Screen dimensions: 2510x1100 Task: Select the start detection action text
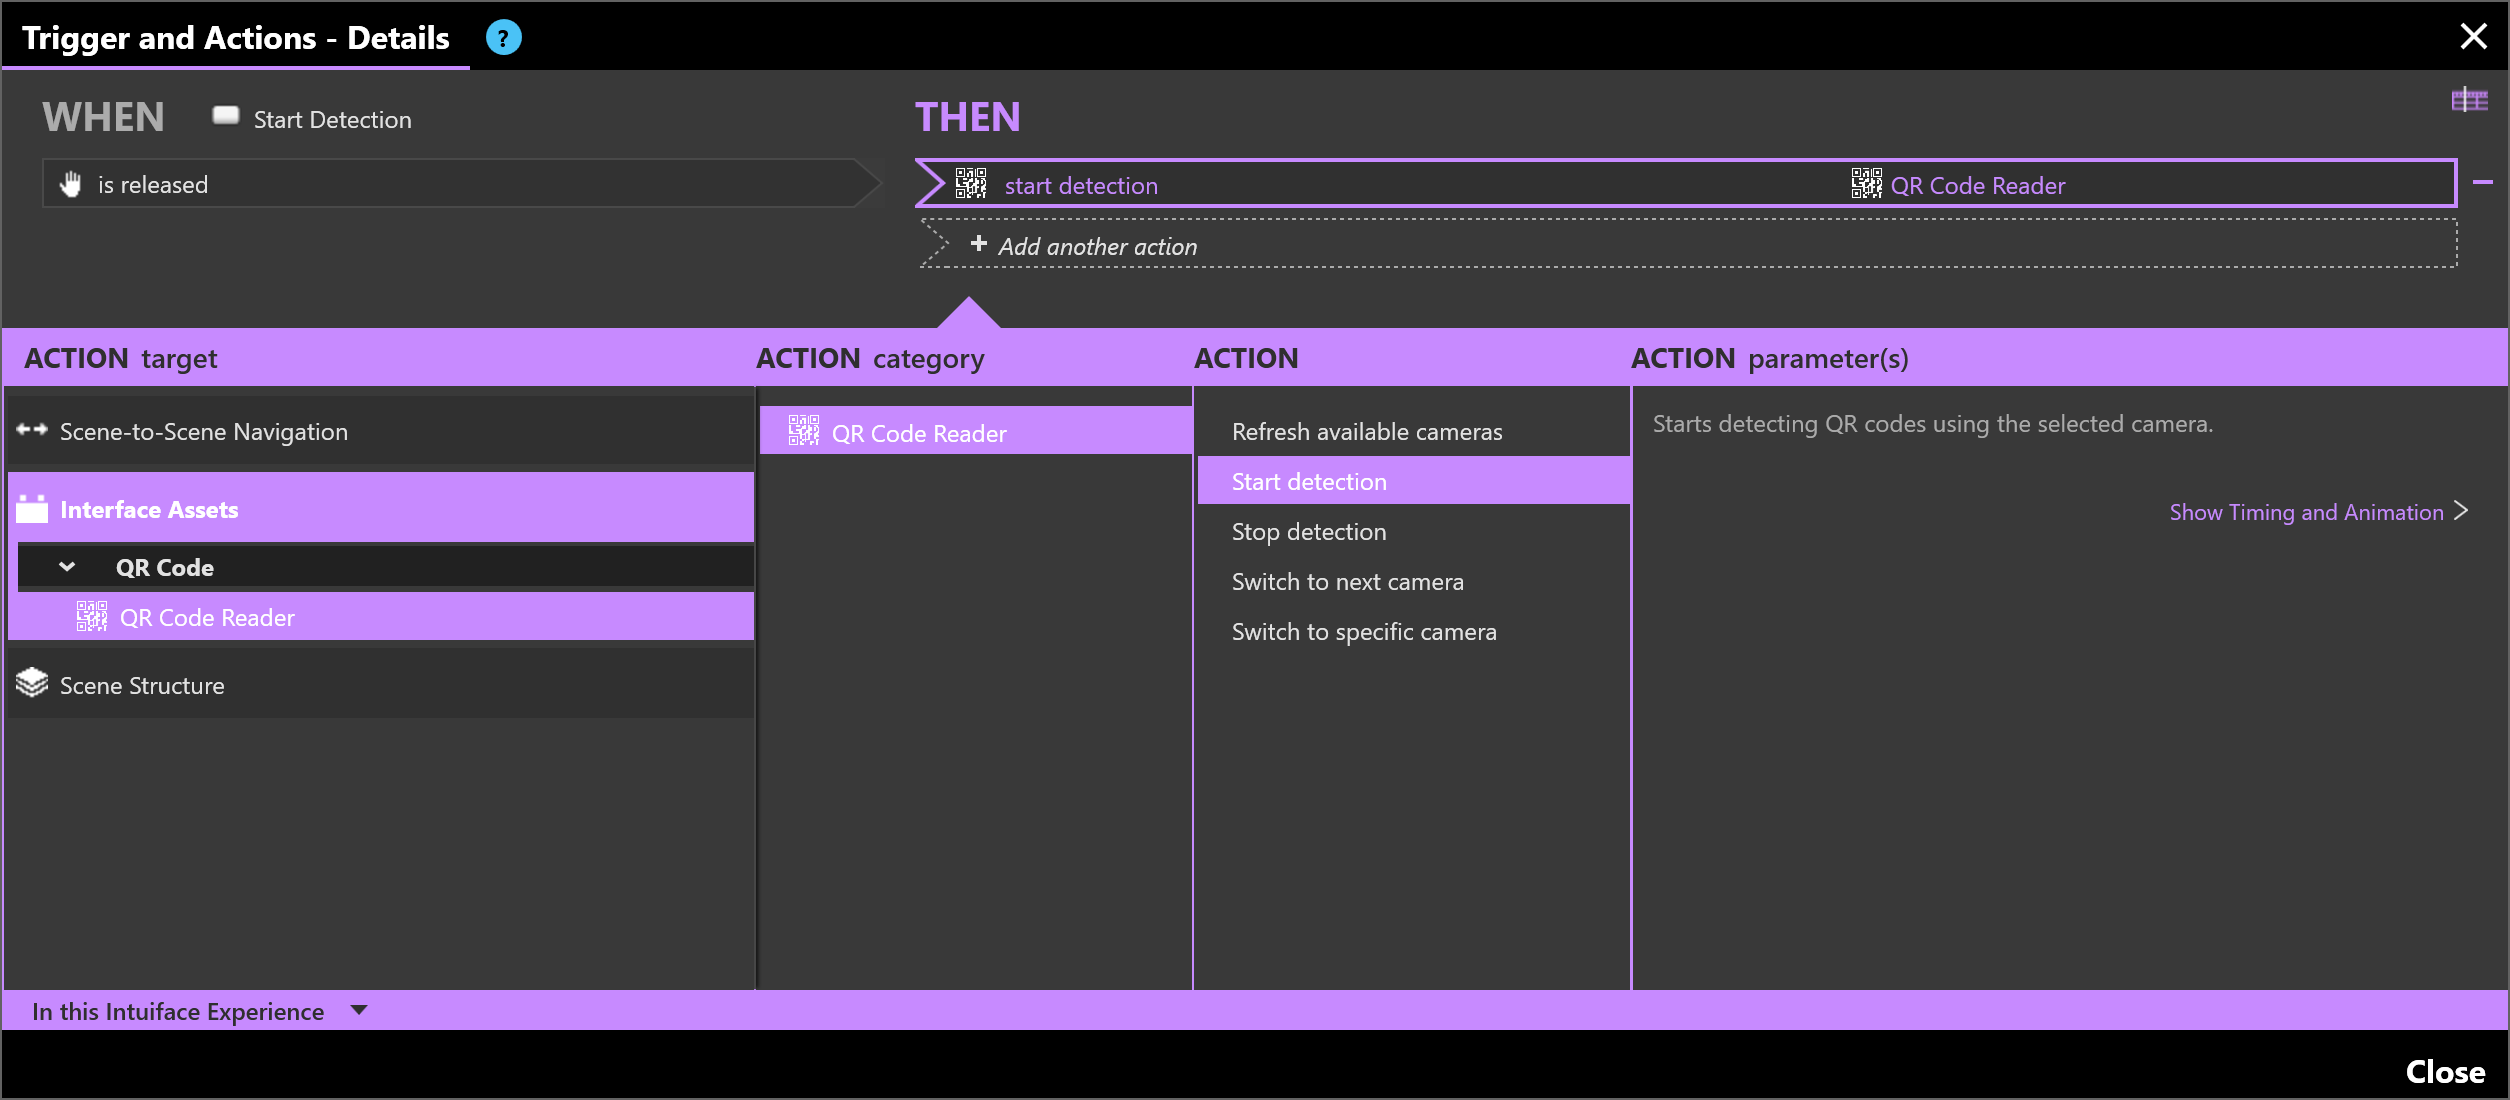[1081, 186]
